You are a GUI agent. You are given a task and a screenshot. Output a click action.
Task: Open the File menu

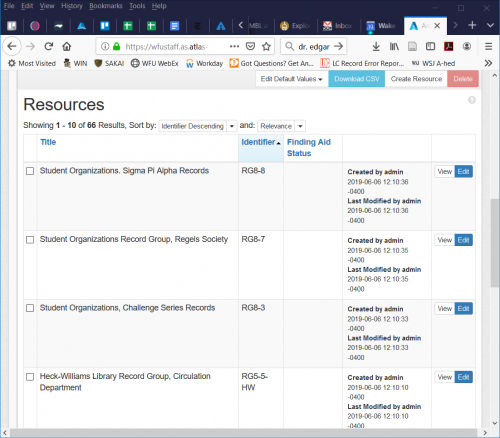tap(9, 6)
